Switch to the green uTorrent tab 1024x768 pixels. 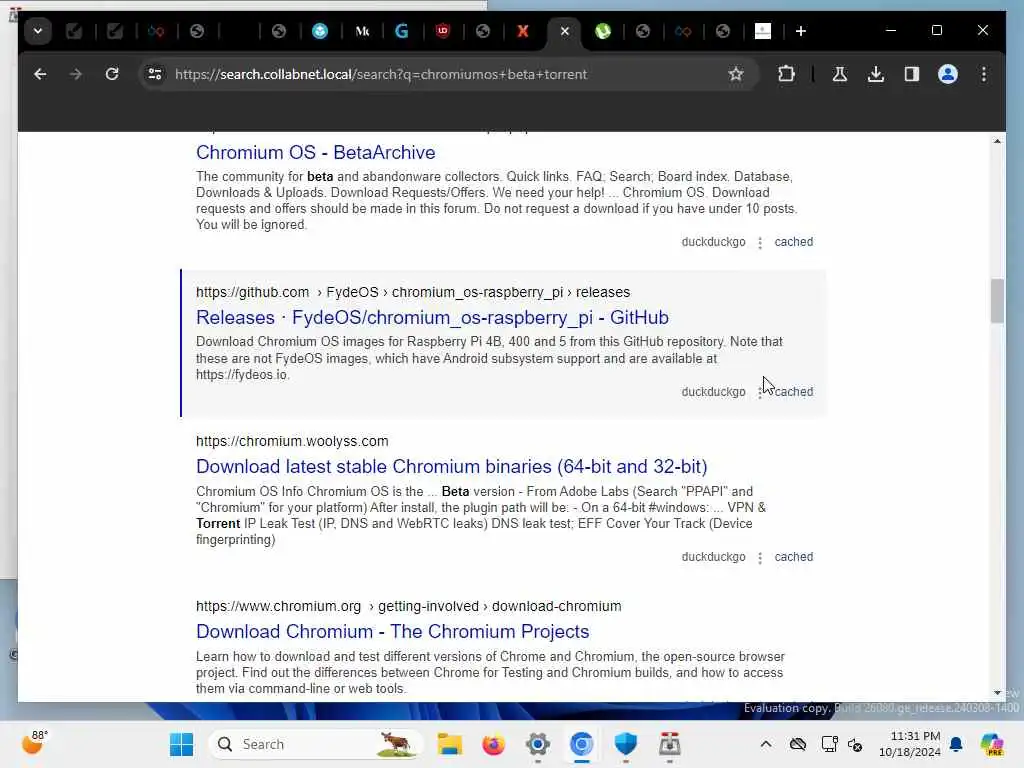(602, 31)
